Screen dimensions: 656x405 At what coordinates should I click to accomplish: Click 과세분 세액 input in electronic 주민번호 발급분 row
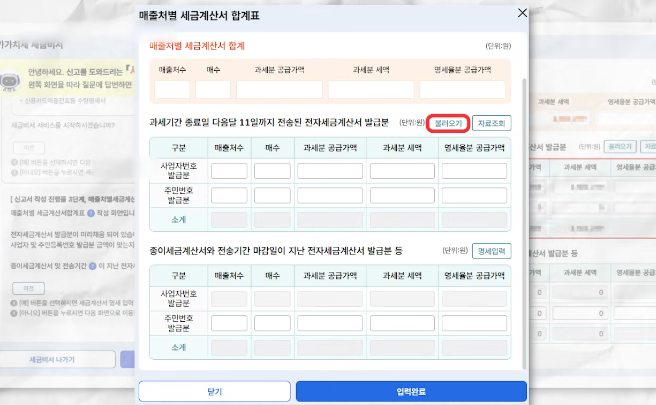(x=402, y=195)
